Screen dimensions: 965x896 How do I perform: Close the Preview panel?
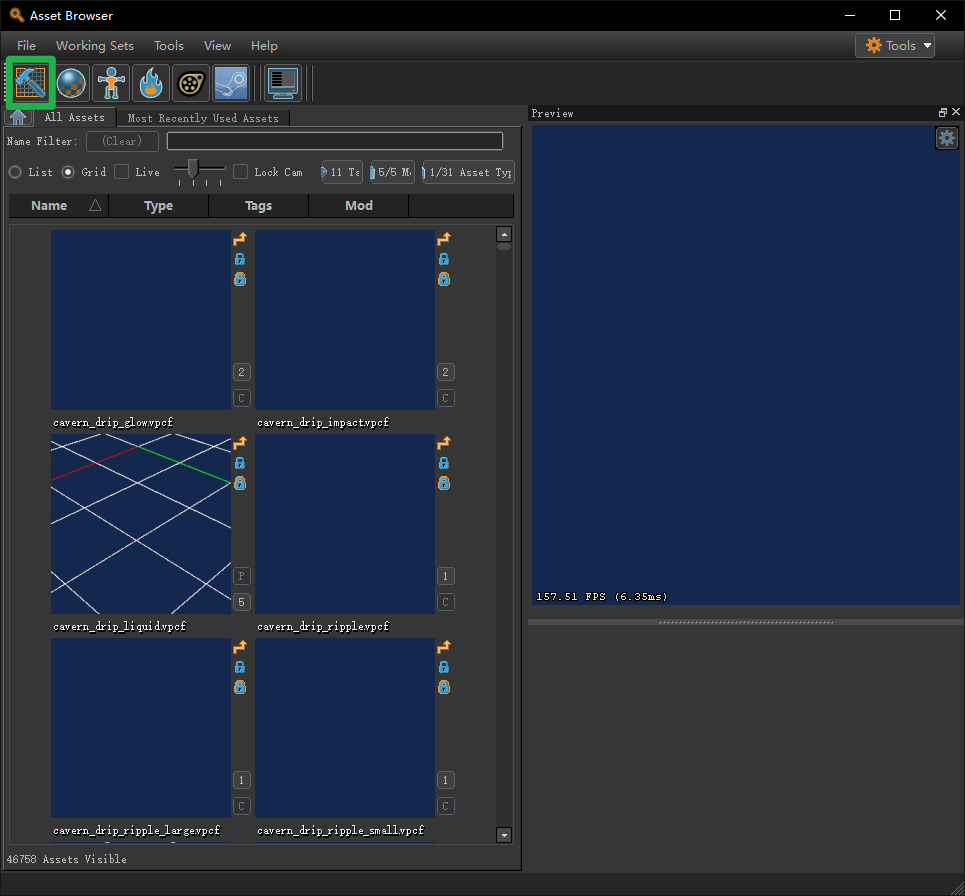[x=956, y=112]
